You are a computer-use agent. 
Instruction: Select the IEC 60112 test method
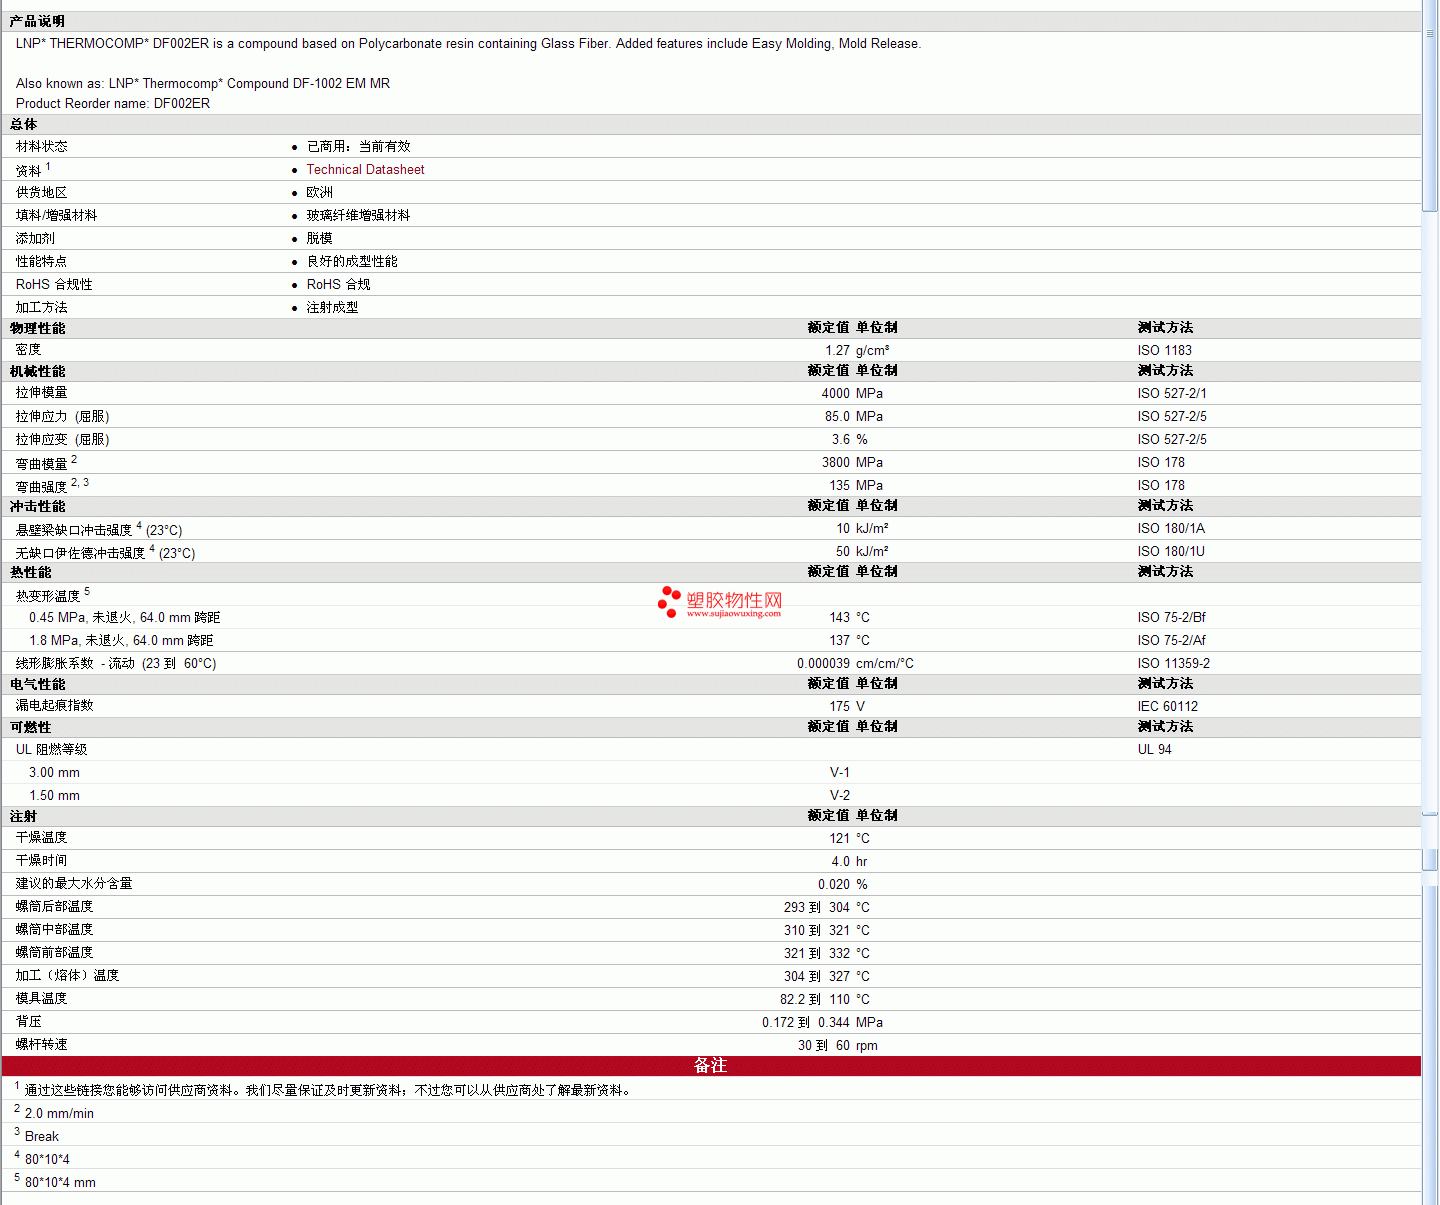(x=1168, y=707)
